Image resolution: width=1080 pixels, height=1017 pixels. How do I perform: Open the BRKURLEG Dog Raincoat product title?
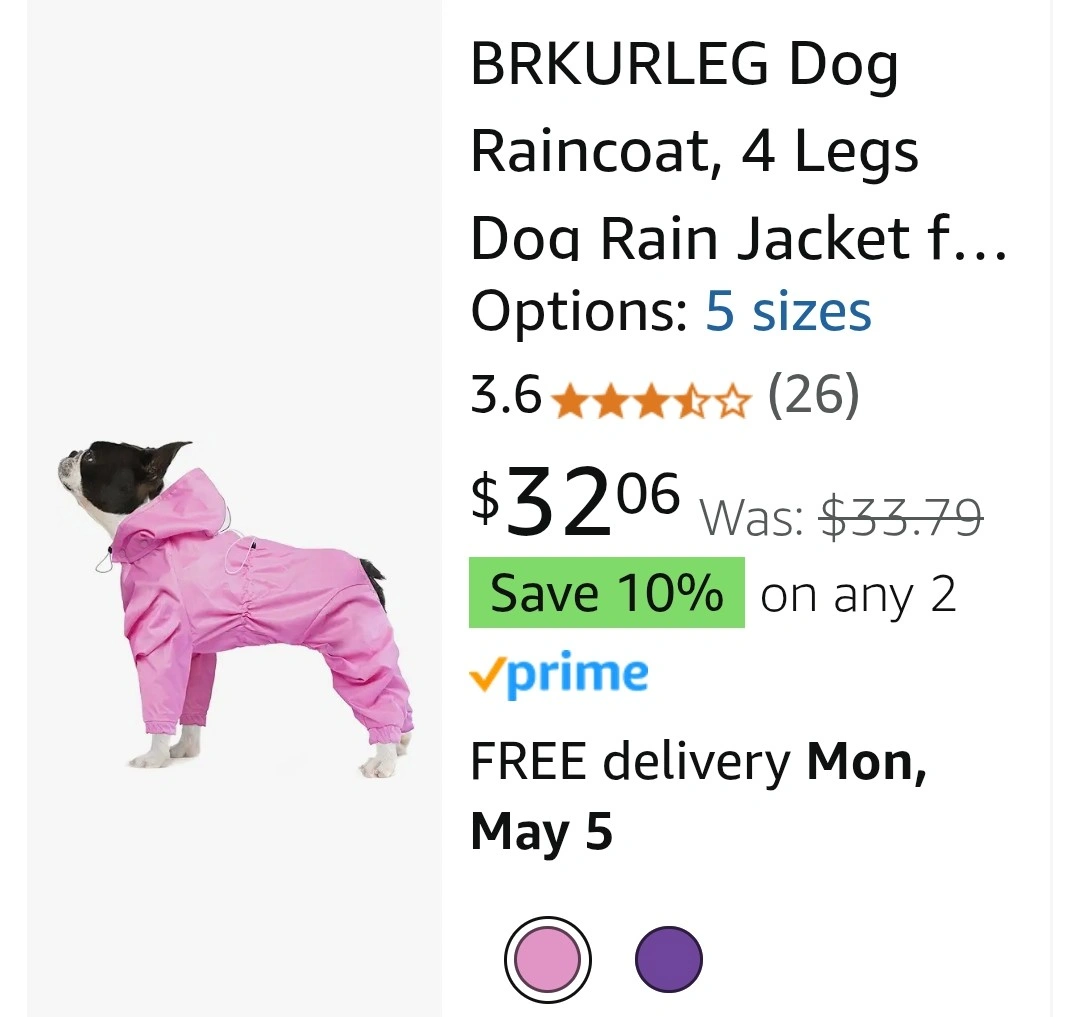(x=738, y=150)
